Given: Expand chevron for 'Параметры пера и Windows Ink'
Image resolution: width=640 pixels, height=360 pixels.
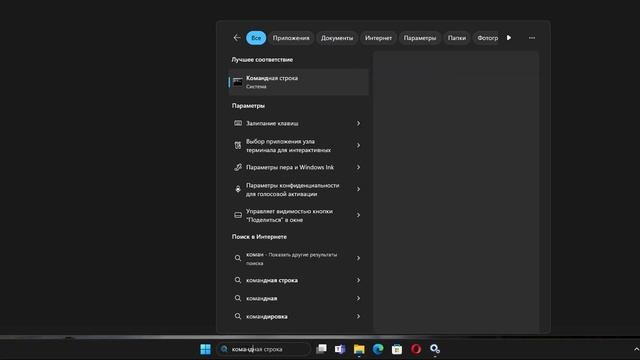Looking at the screenshot, I should [358, 167].
